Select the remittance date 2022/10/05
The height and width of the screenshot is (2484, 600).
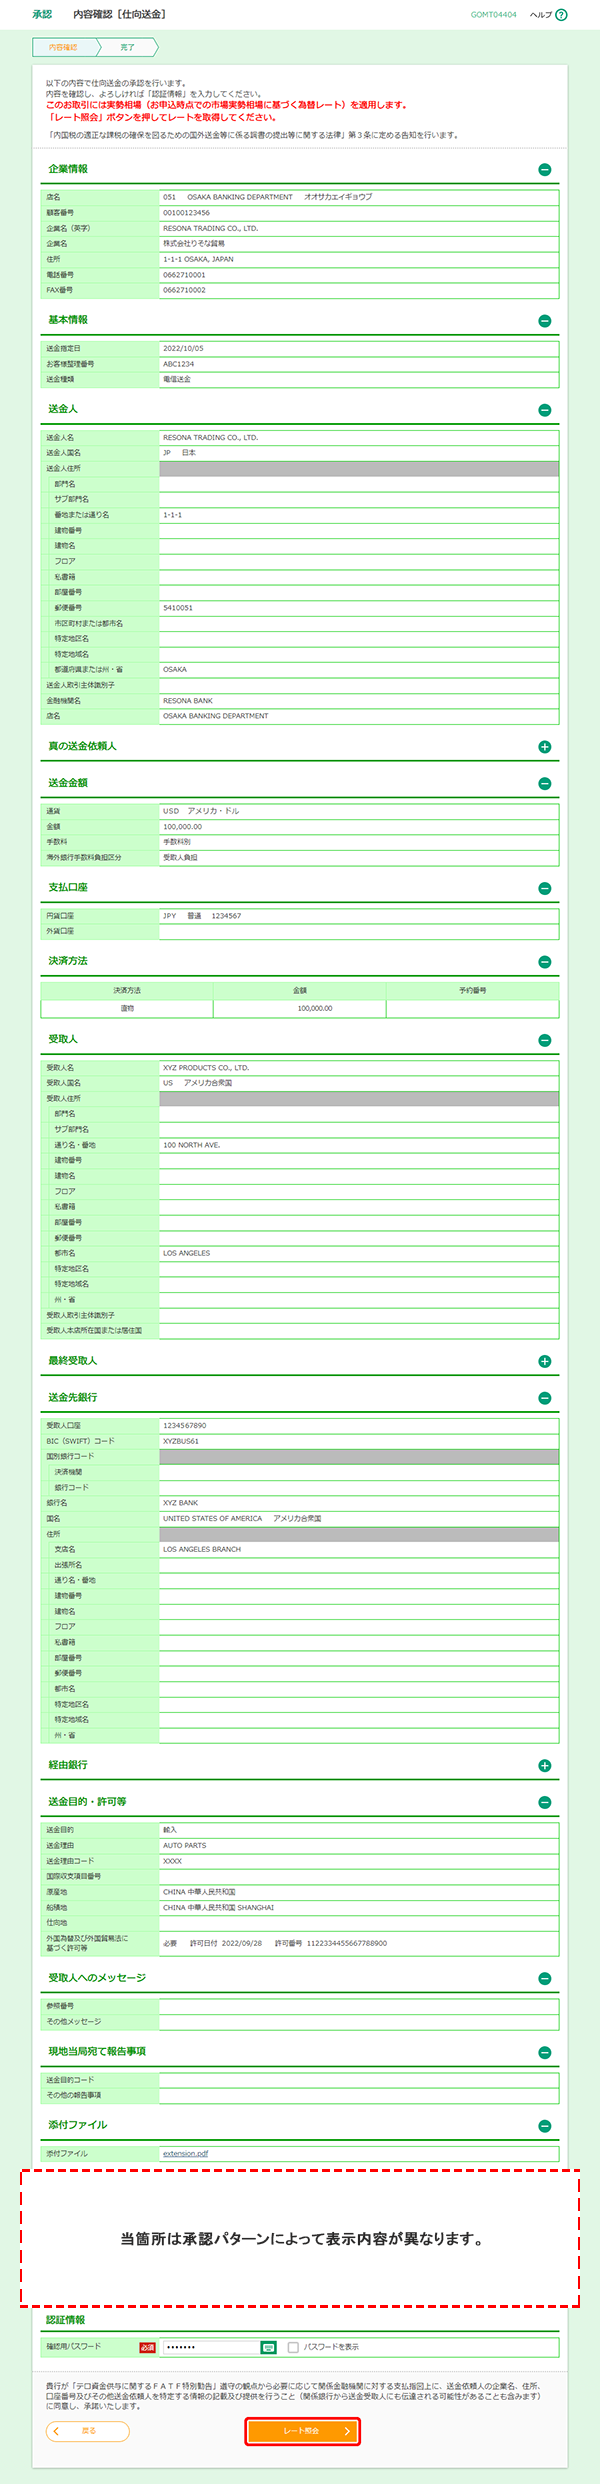pyautogui.click(x=183, y=349)
